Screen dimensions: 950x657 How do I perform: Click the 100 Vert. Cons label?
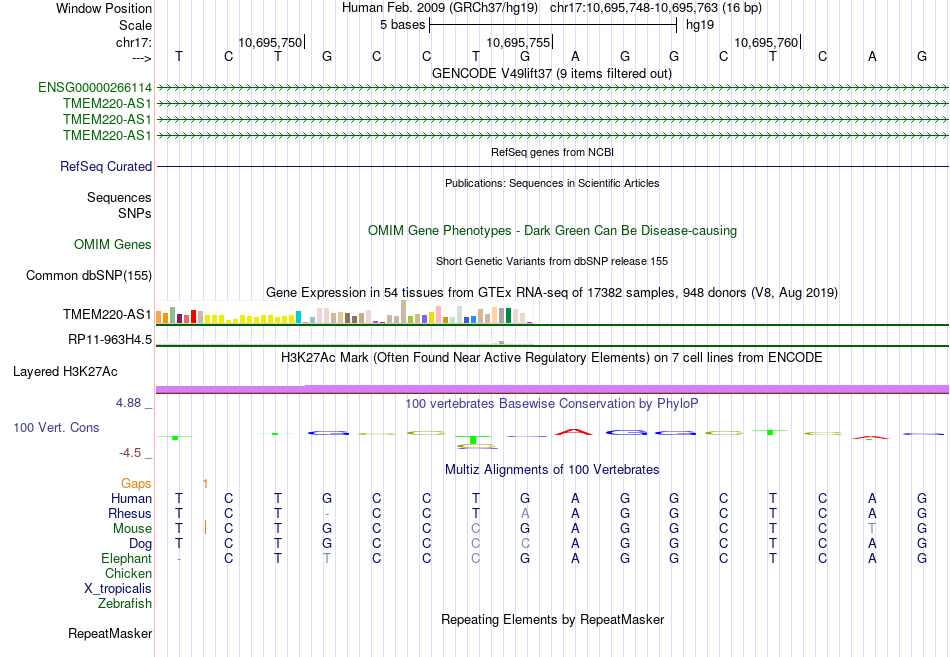[x=56, y=427]
